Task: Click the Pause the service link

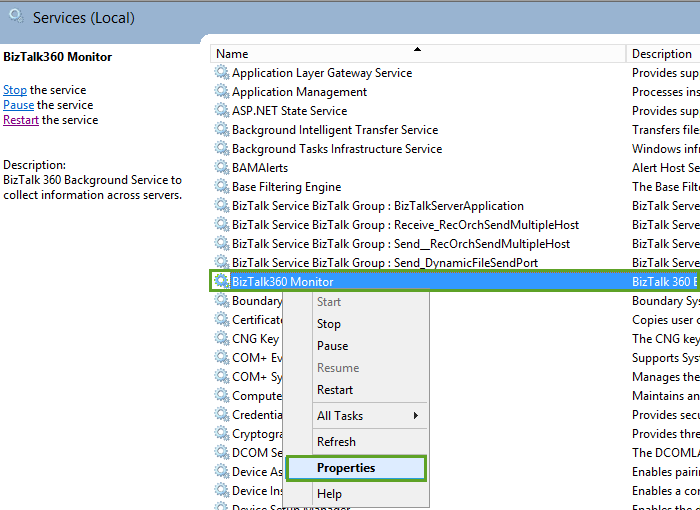Action: 18,105
